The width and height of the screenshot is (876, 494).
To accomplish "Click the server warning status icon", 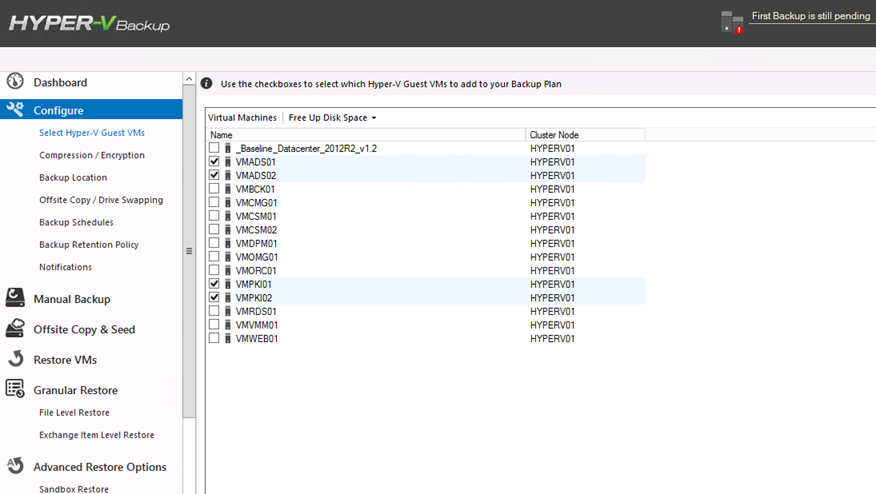I will click(732, 22).
